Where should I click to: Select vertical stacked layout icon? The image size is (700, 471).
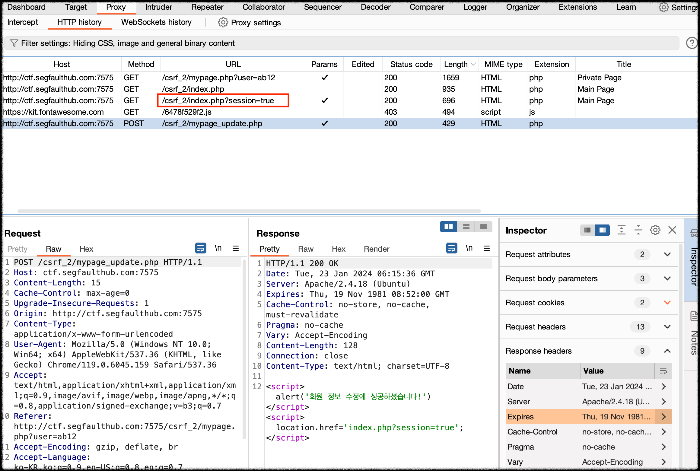point(466,227)
